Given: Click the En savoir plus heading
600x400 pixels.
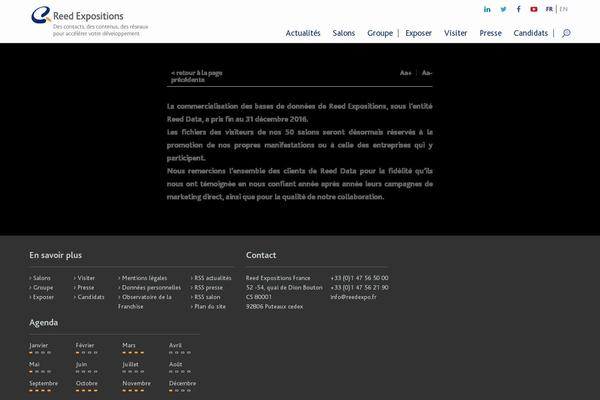Looking at the screenshot, I should pyautogui.click(x=55, y=255).
